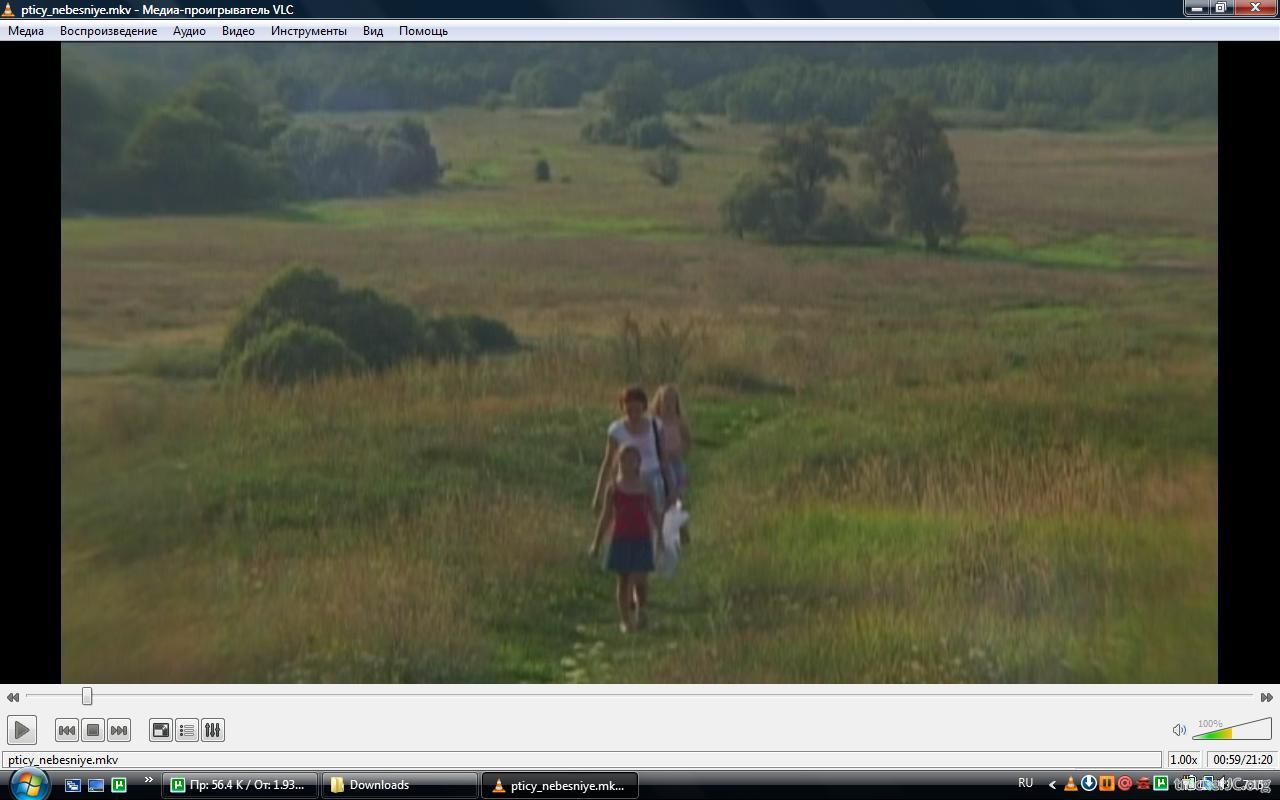Viewport: 1280px width, 800px height.
Task: Expand the Аудио menu
Action: click(x=189, y=31)
